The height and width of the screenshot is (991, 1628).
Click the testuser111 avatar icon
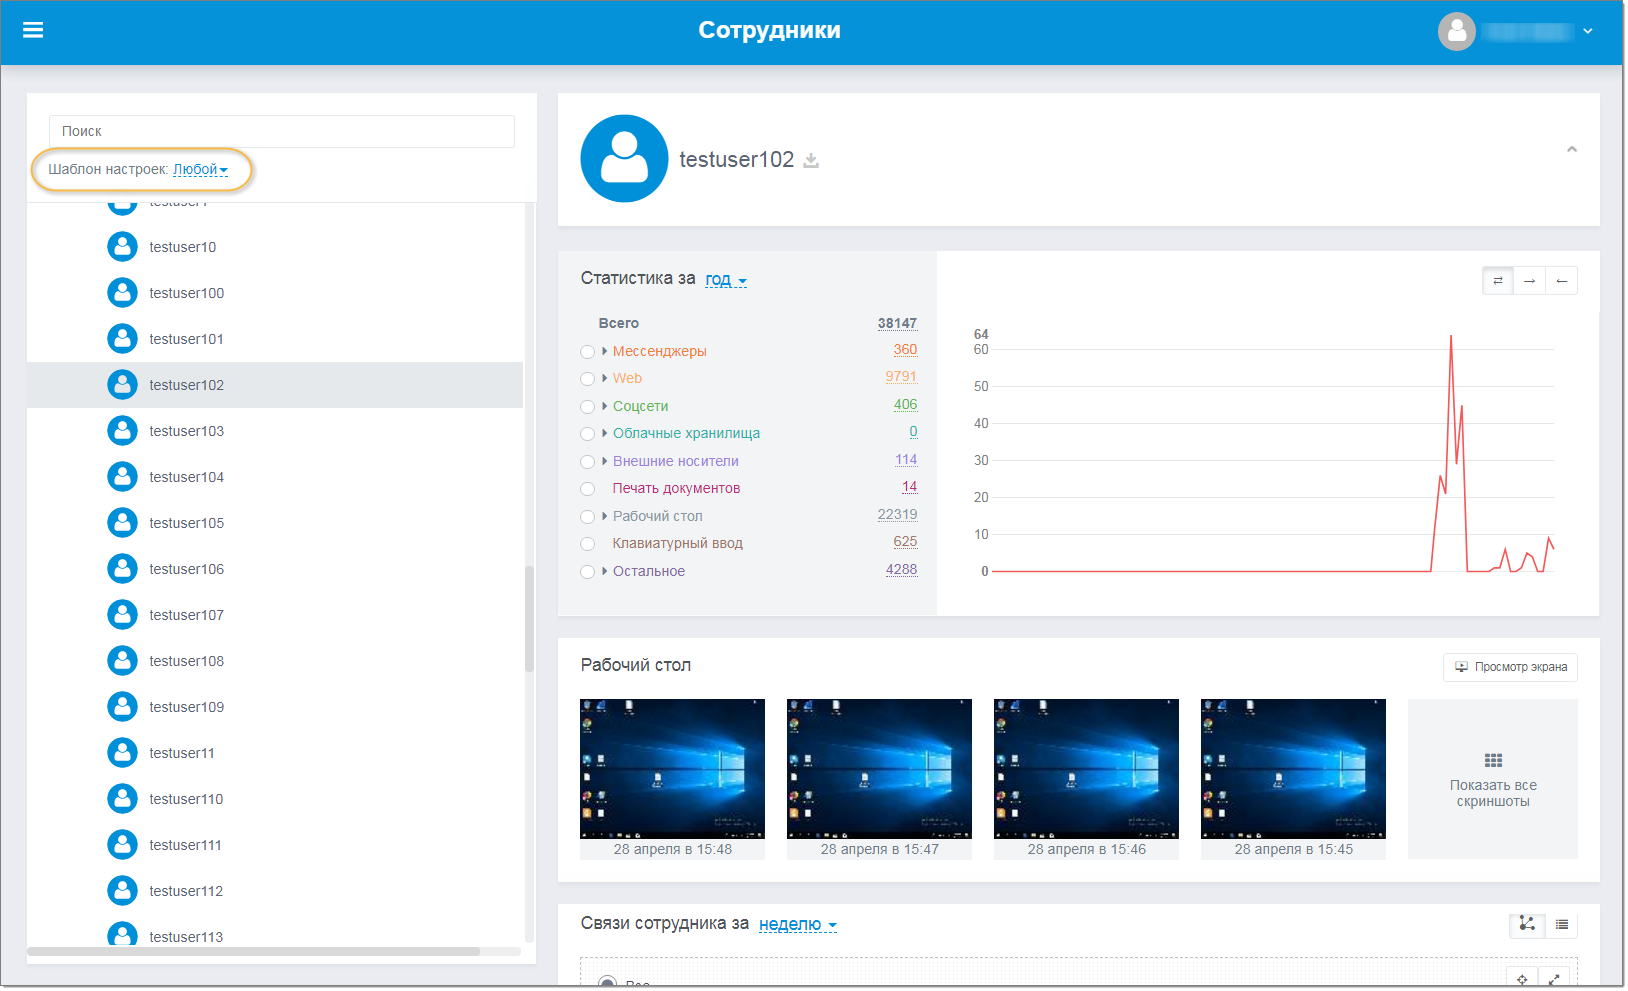pyautogui.click(x=122, y=845)
